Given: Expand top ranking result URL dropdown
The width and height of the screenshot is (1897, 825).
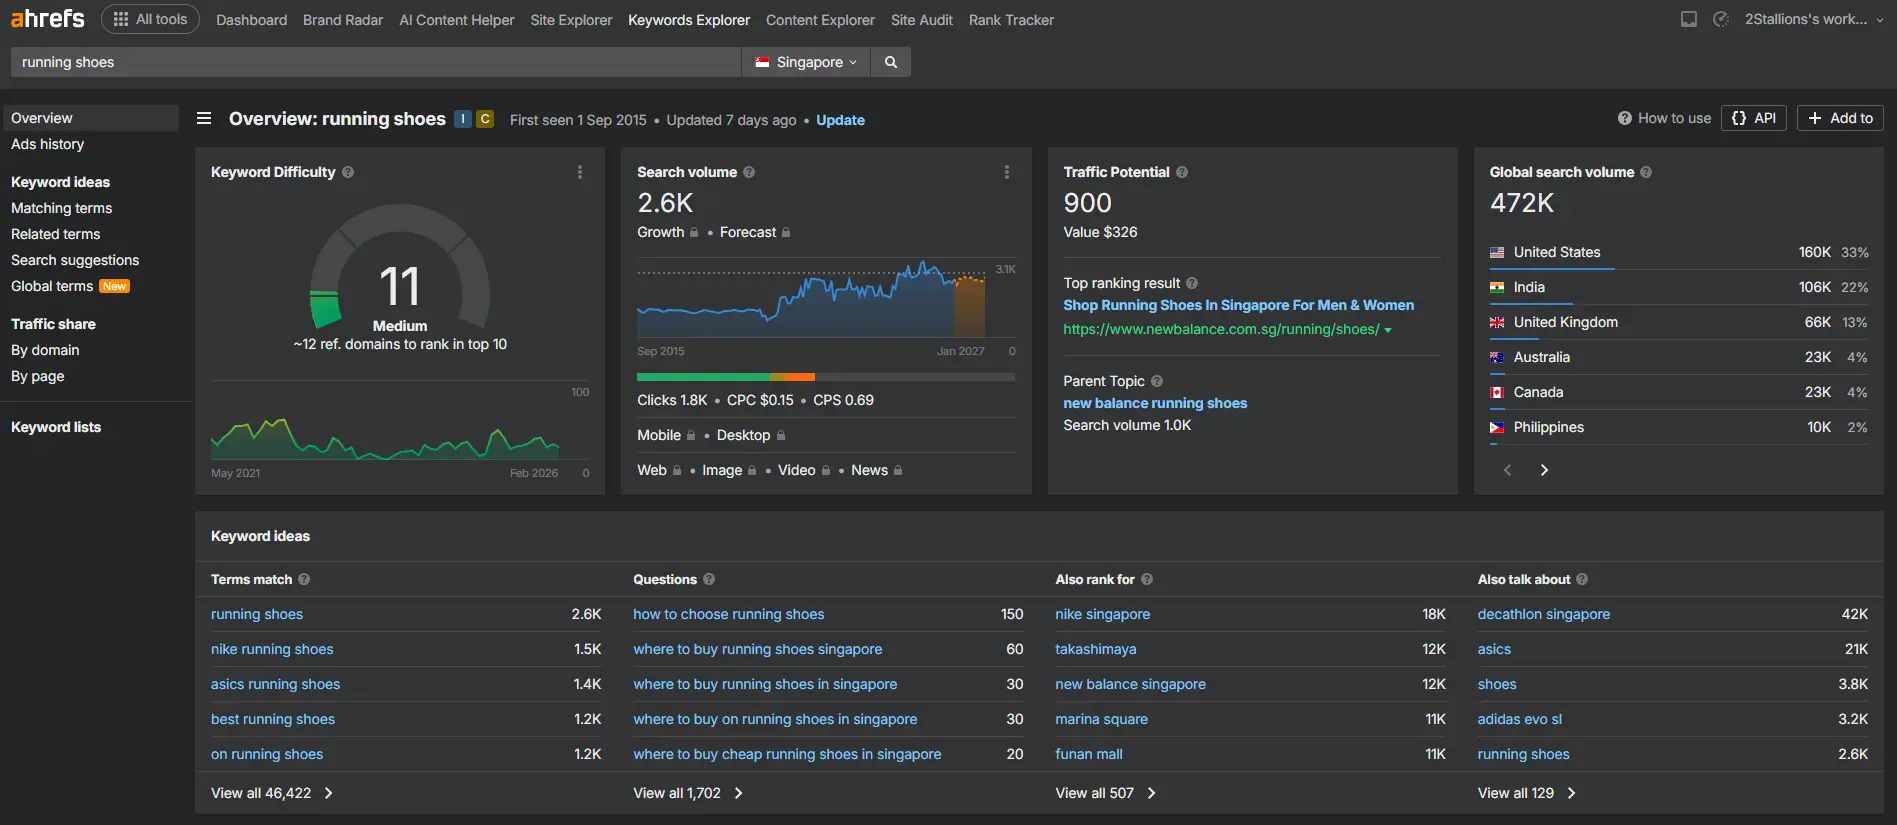Looking at the screenshot, I should click(x=1388, y=330).
